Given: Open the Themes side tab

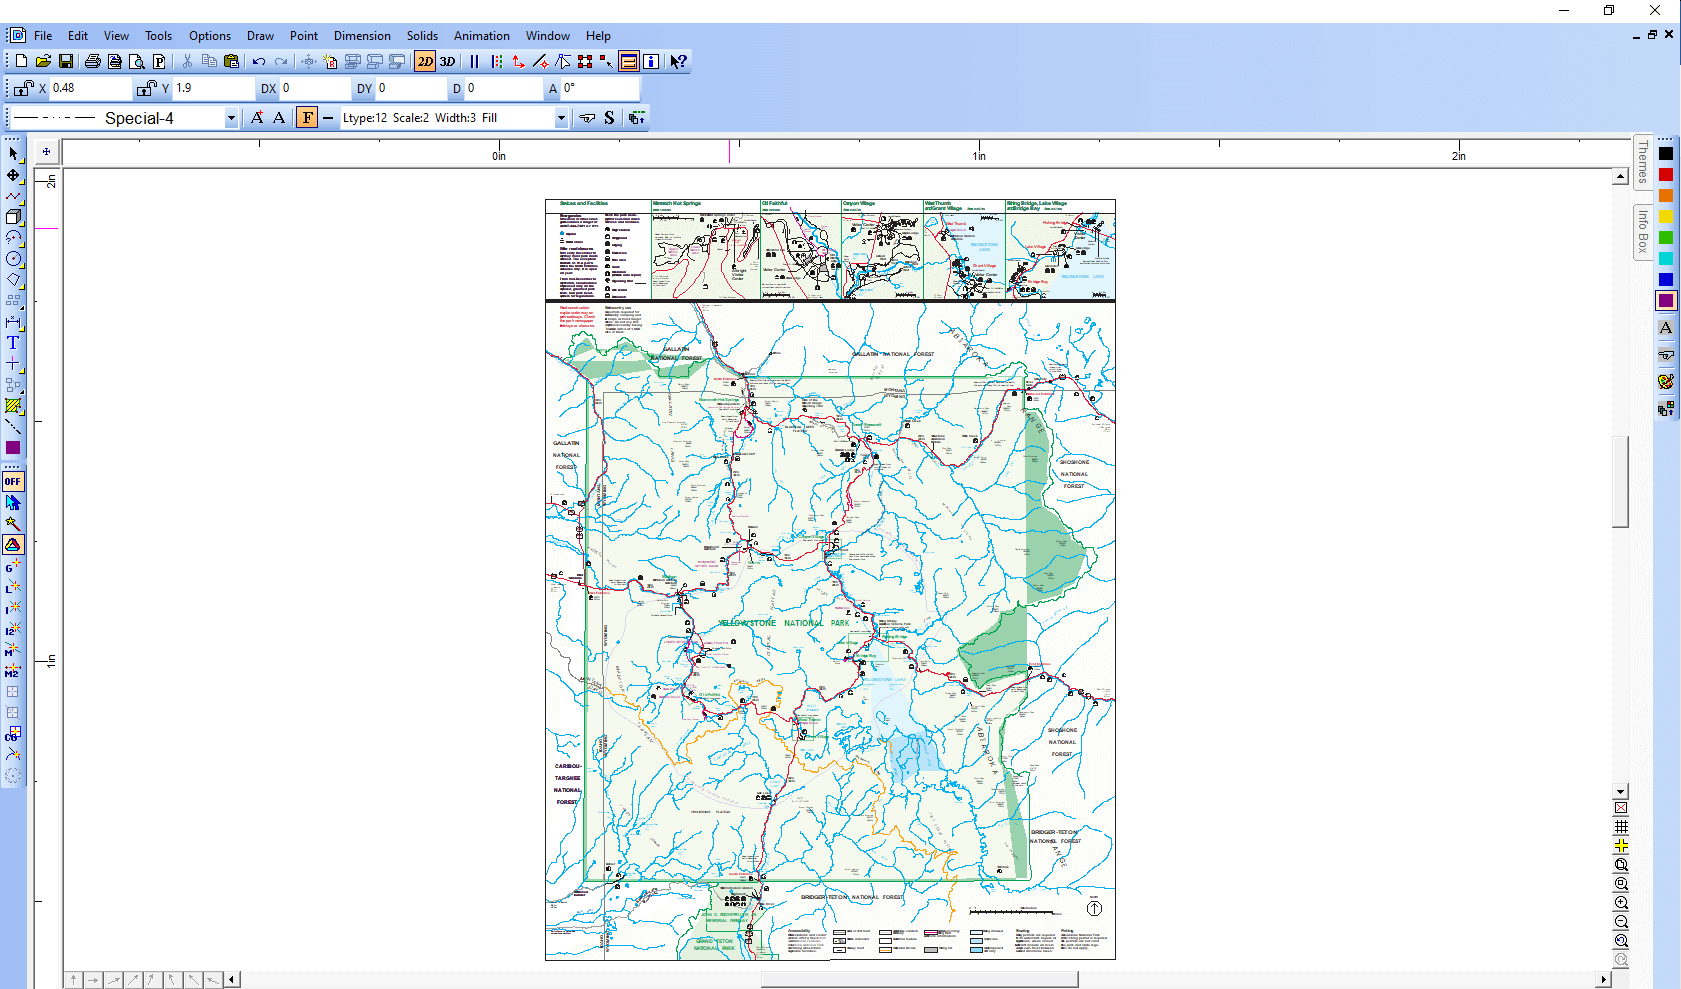Looking at the screenshot, I should pyautogui.click(x=1642, y=161).
